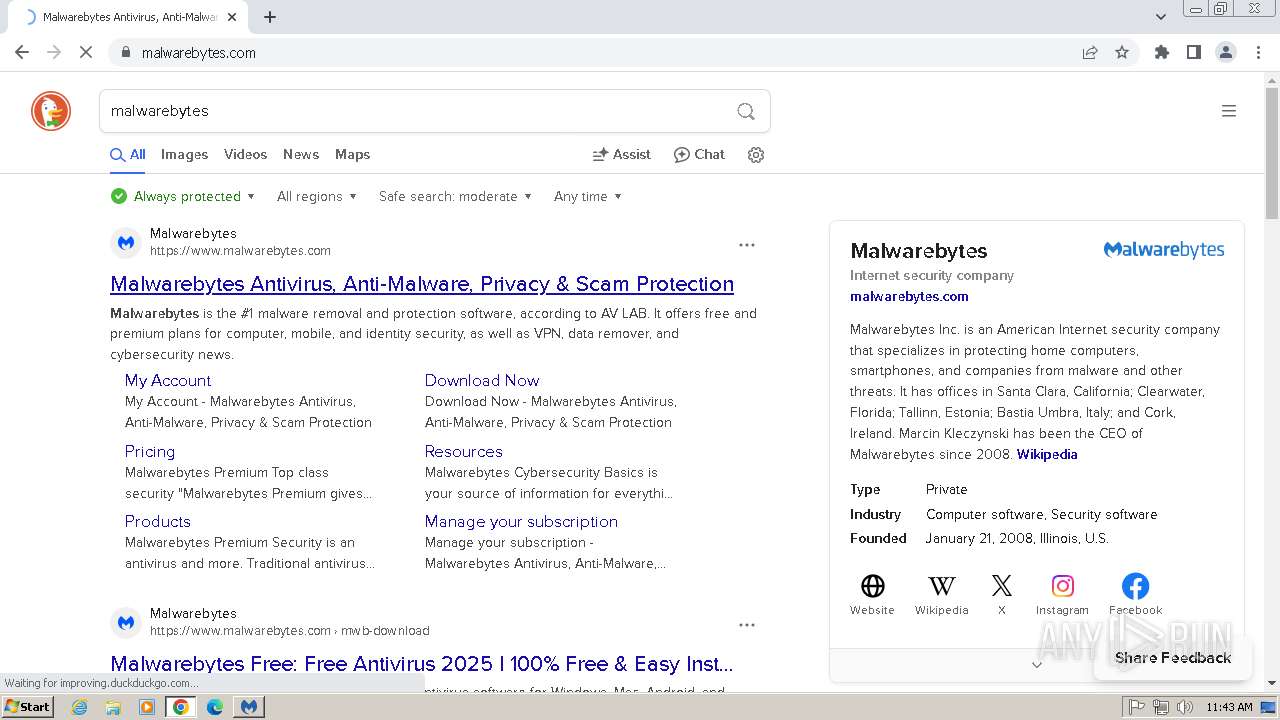Open the Chrome extensions puzzle icon

[x=1162, y=52]
